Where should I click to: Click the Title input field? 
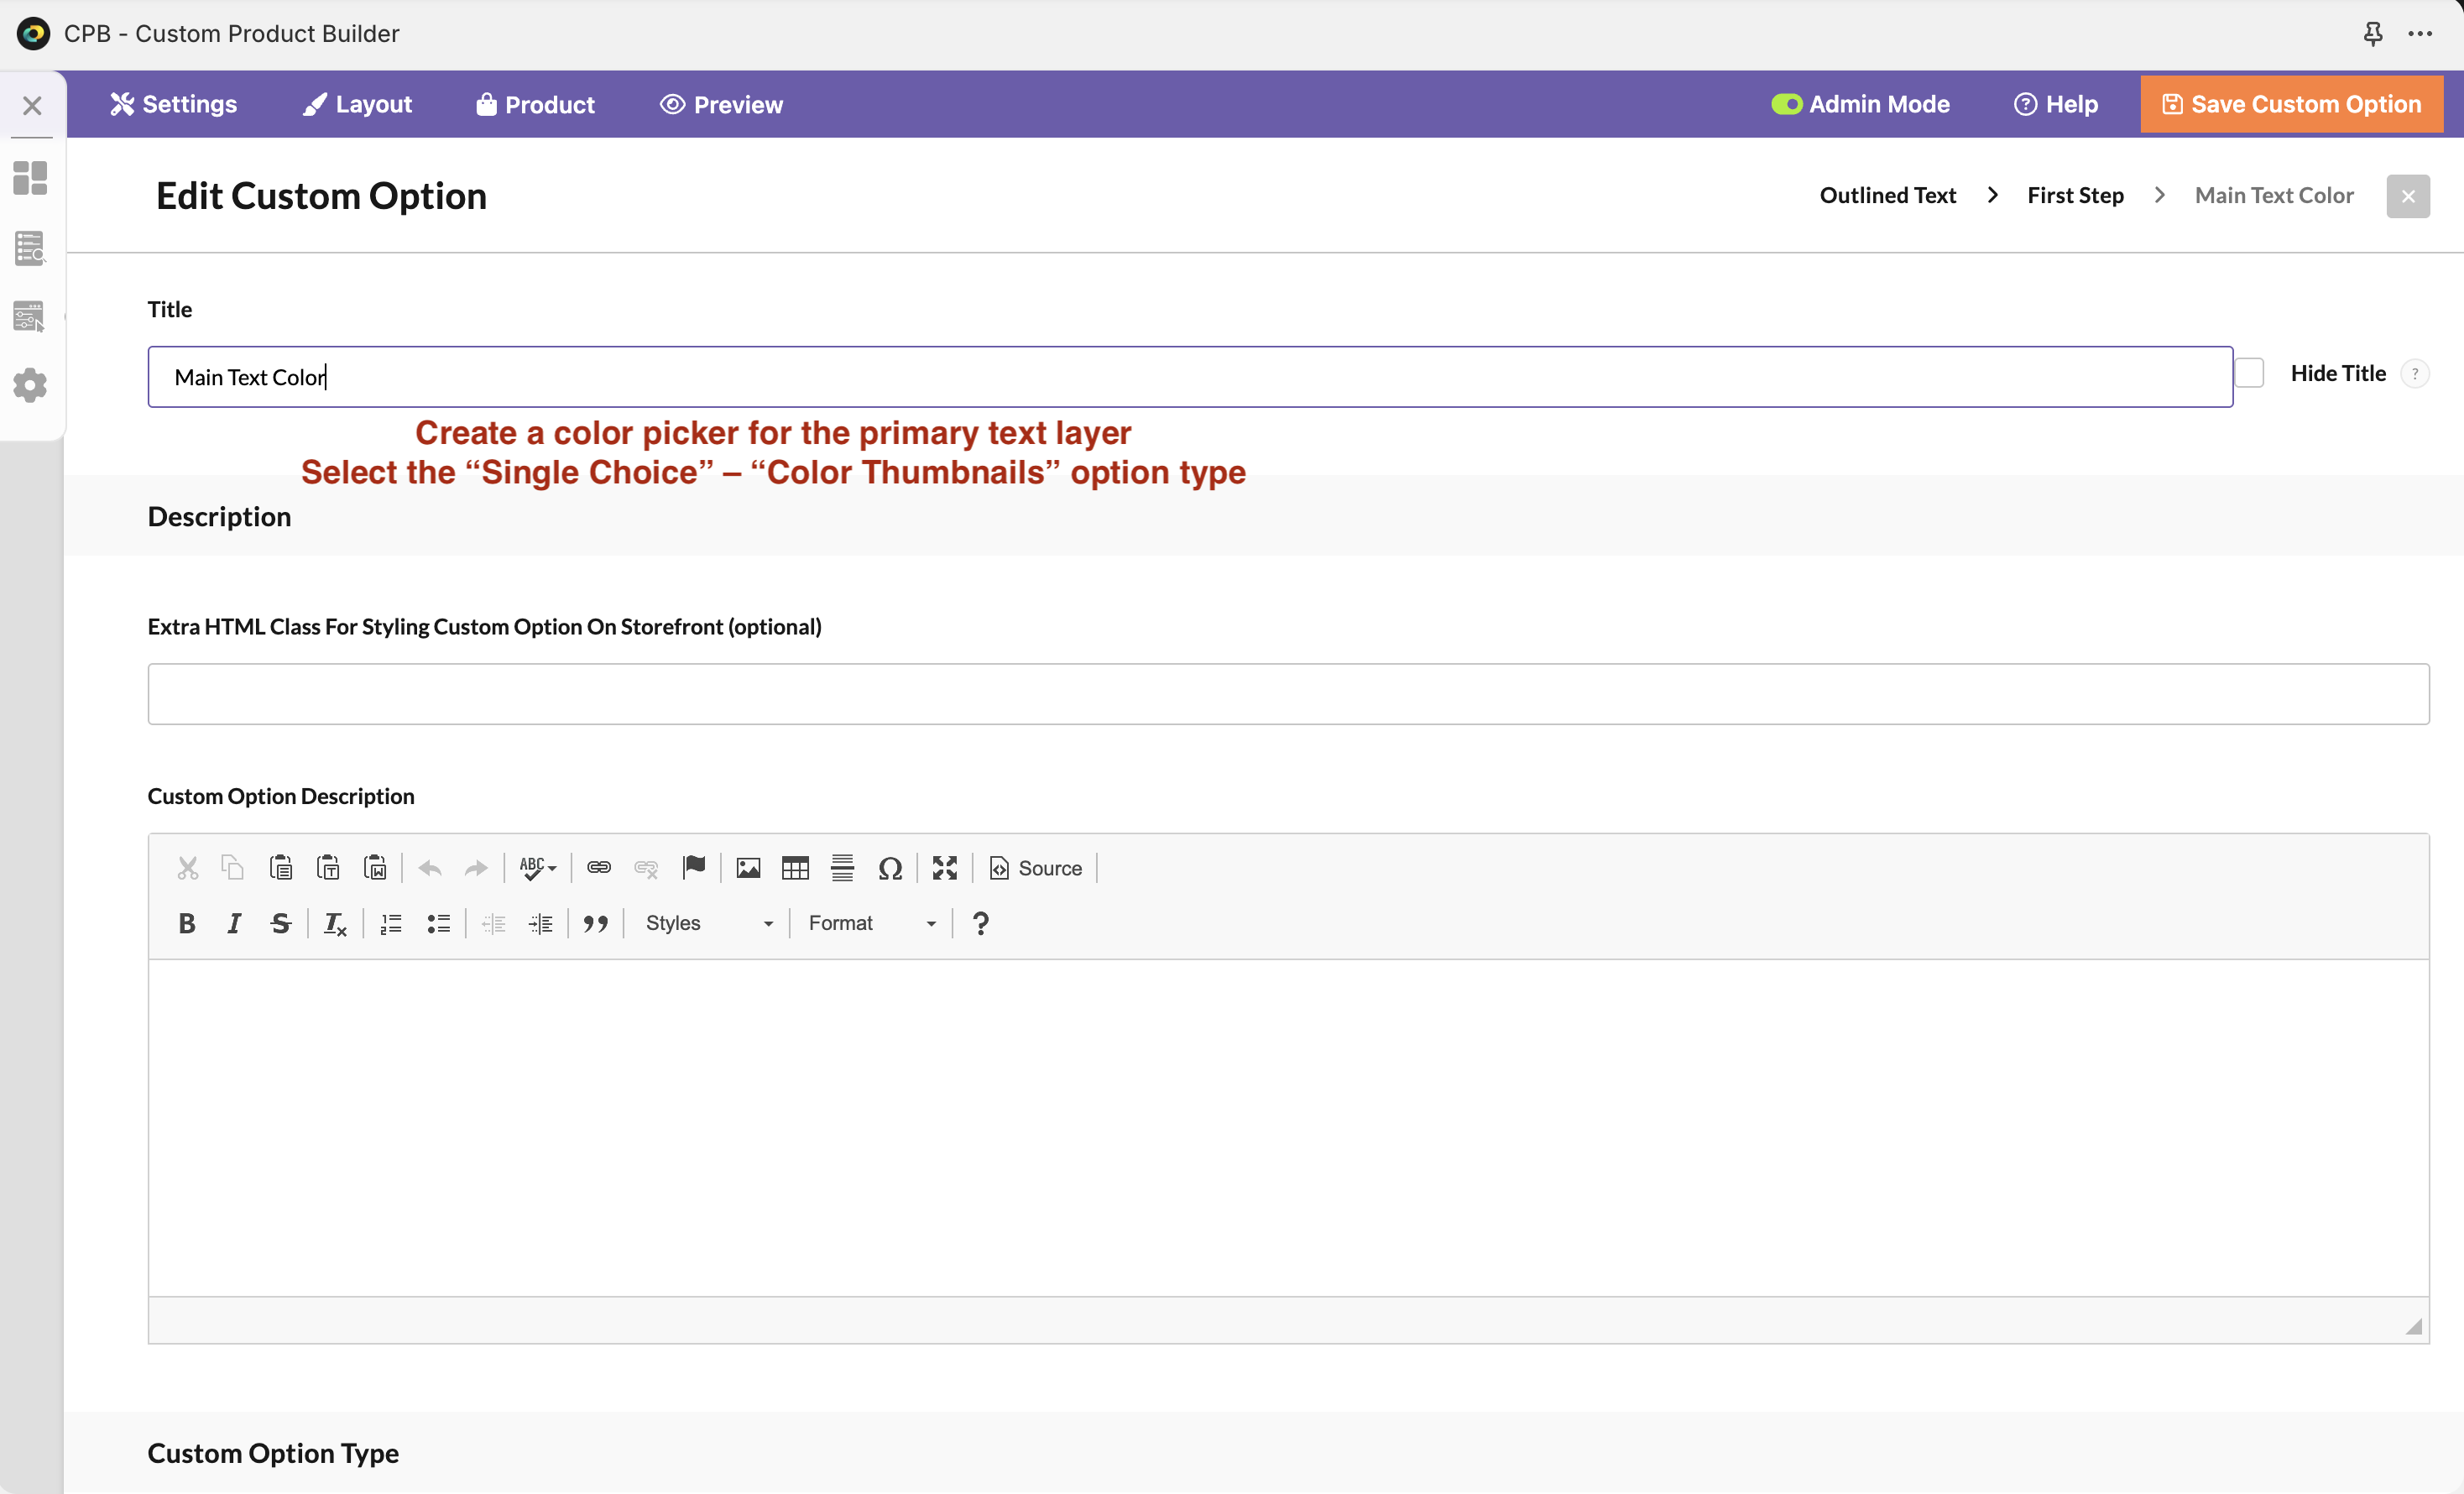coord(1190,377)
